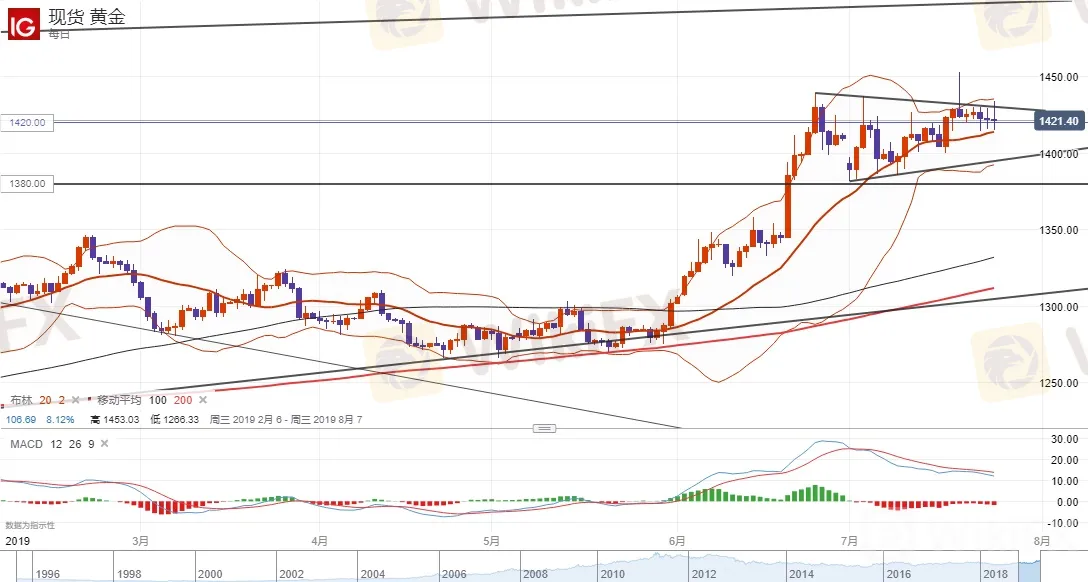This screenshot has height=582, width=1088.
Task: Jump to 2008 on the navigator timeline
Action: coord(535,574)
